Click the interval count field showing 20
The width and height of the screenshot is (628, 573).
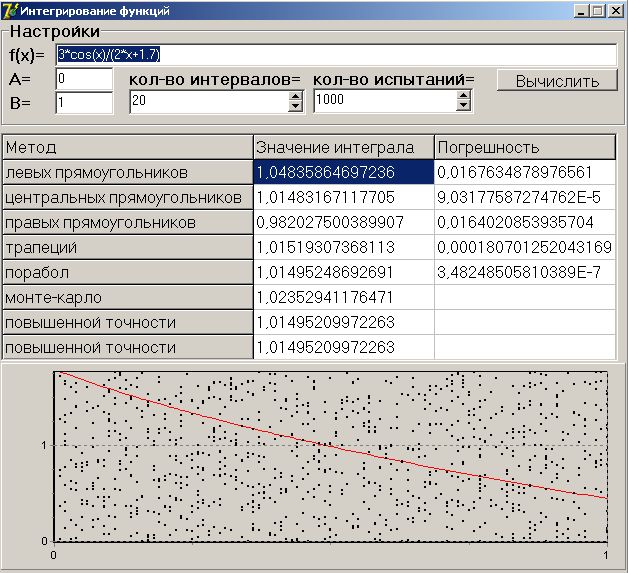click(209, 101)
